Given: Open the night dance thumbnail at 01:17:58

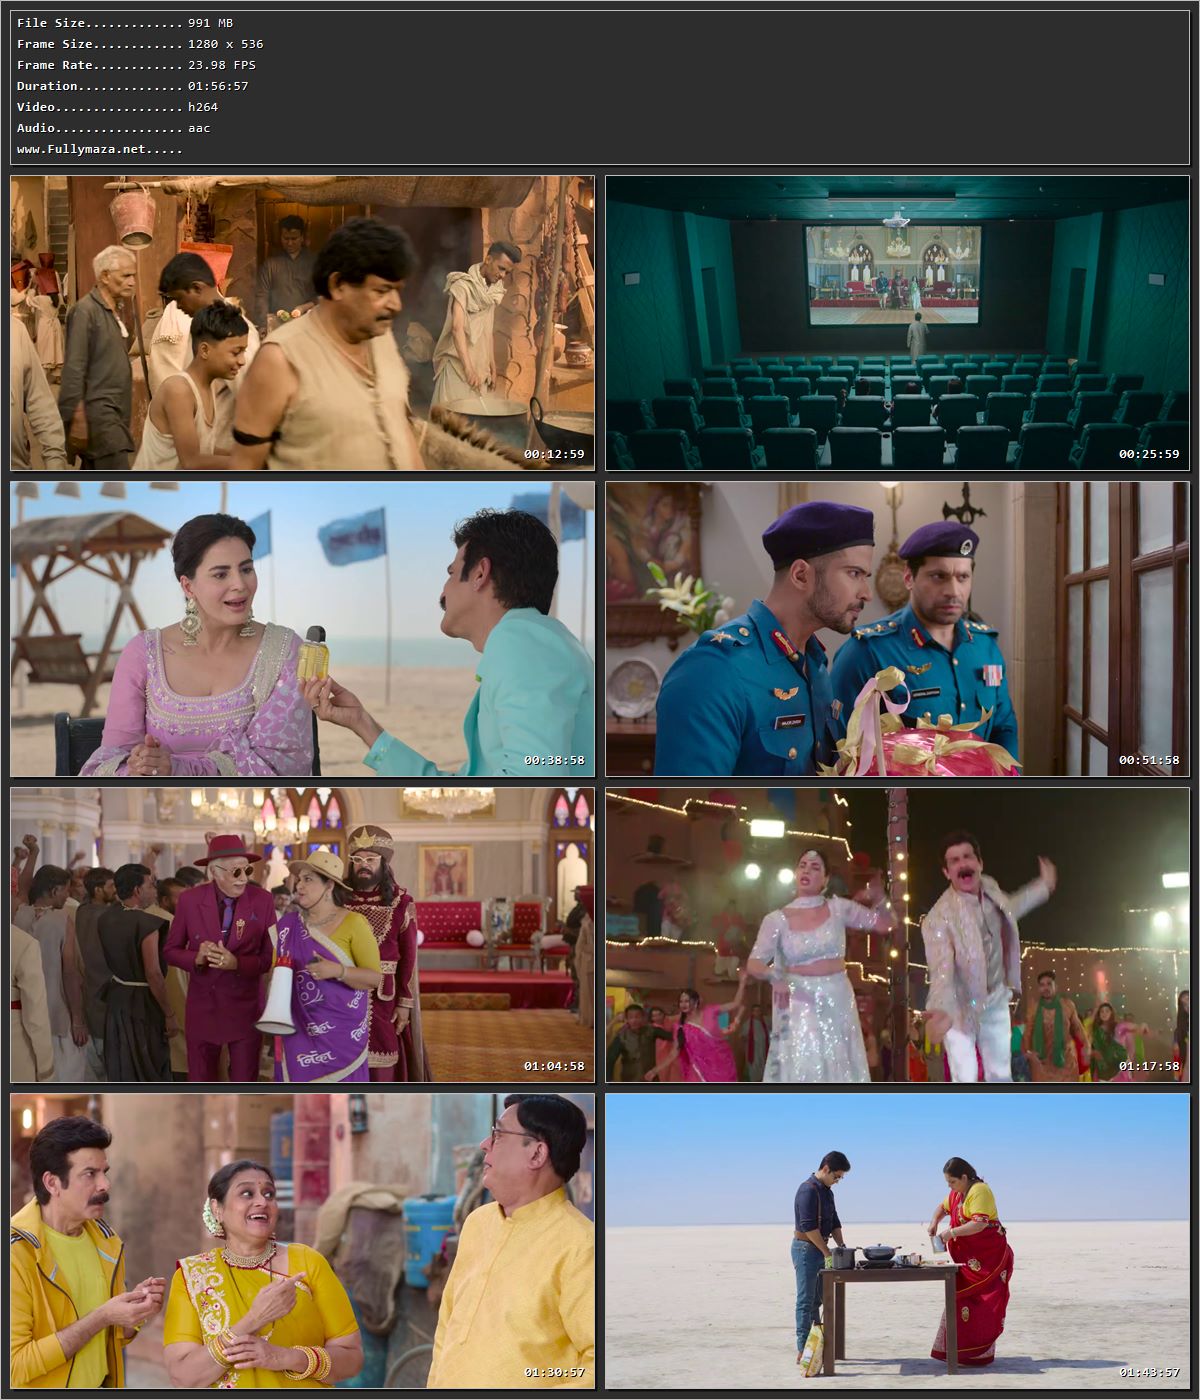Looking at the screenshot, I should click(898, 935).
